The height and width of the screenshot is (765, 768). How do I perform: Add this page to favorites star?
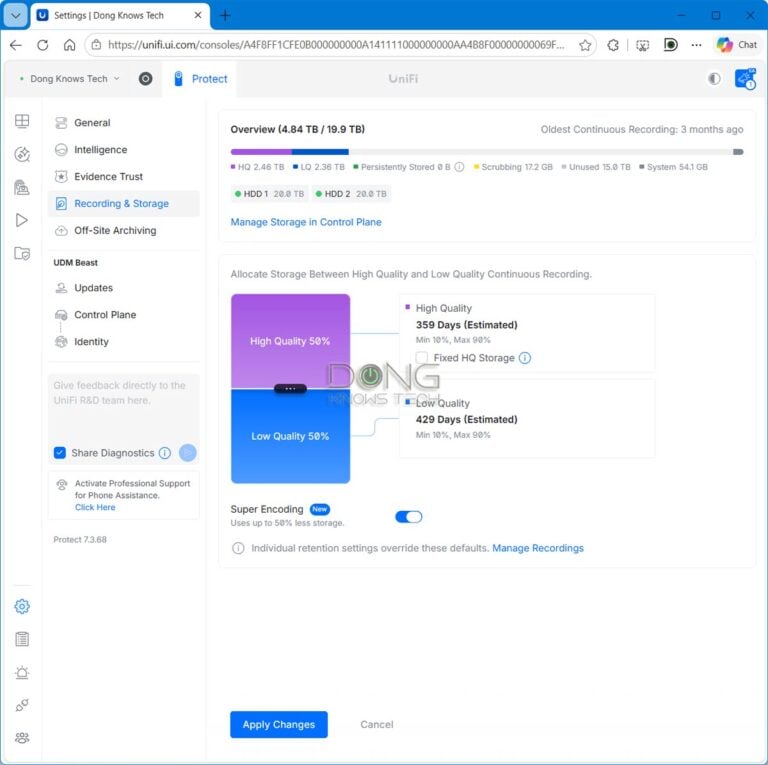584,45
